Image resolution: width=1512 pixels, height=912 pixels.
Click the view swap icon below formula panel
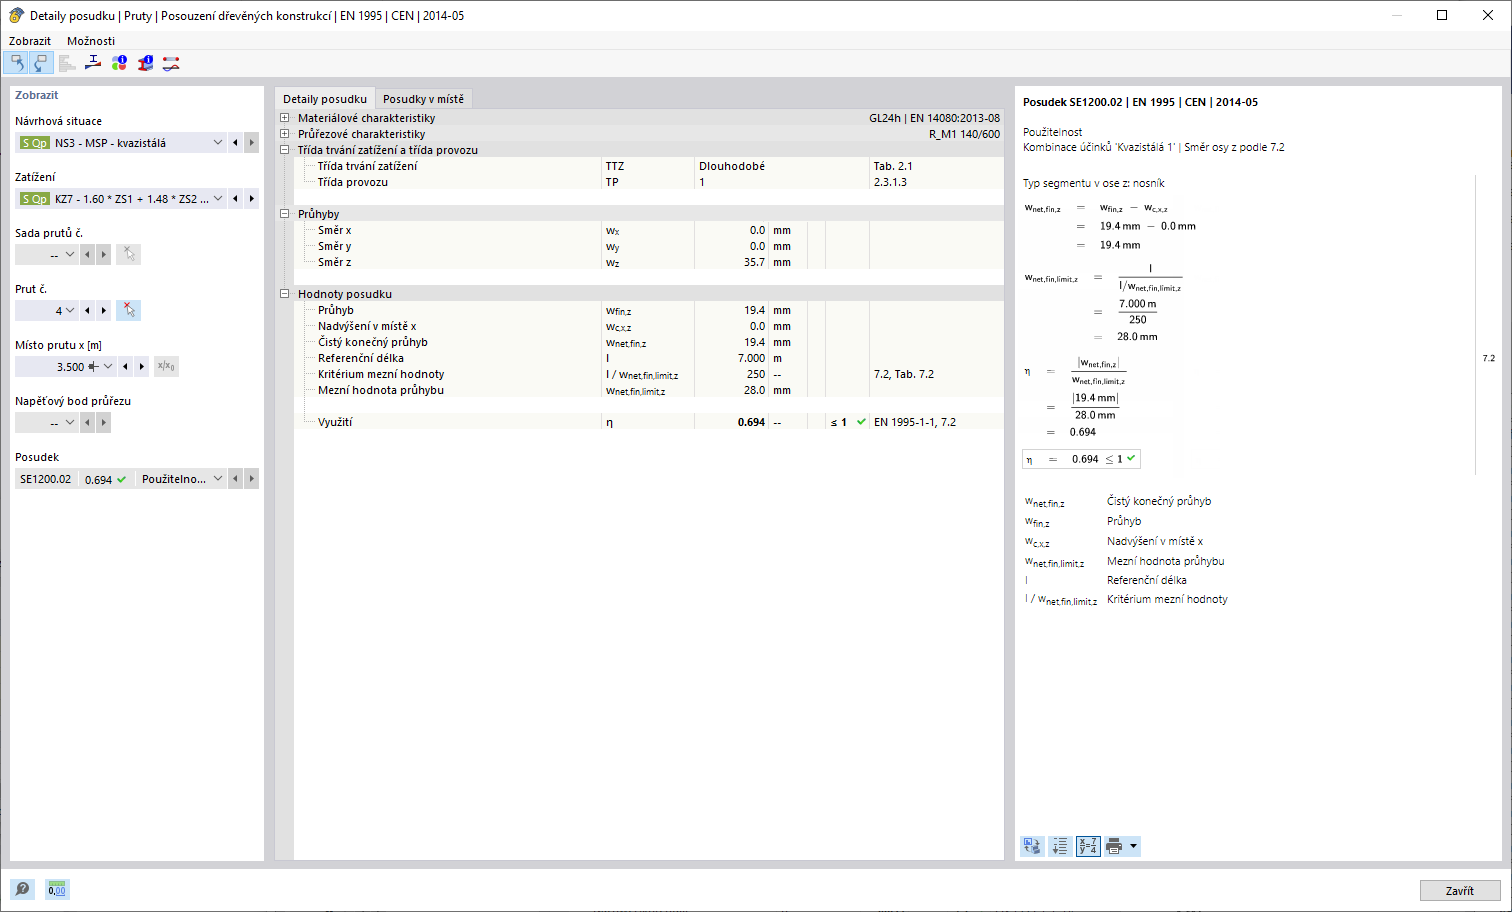click(x=1032, y=847)
